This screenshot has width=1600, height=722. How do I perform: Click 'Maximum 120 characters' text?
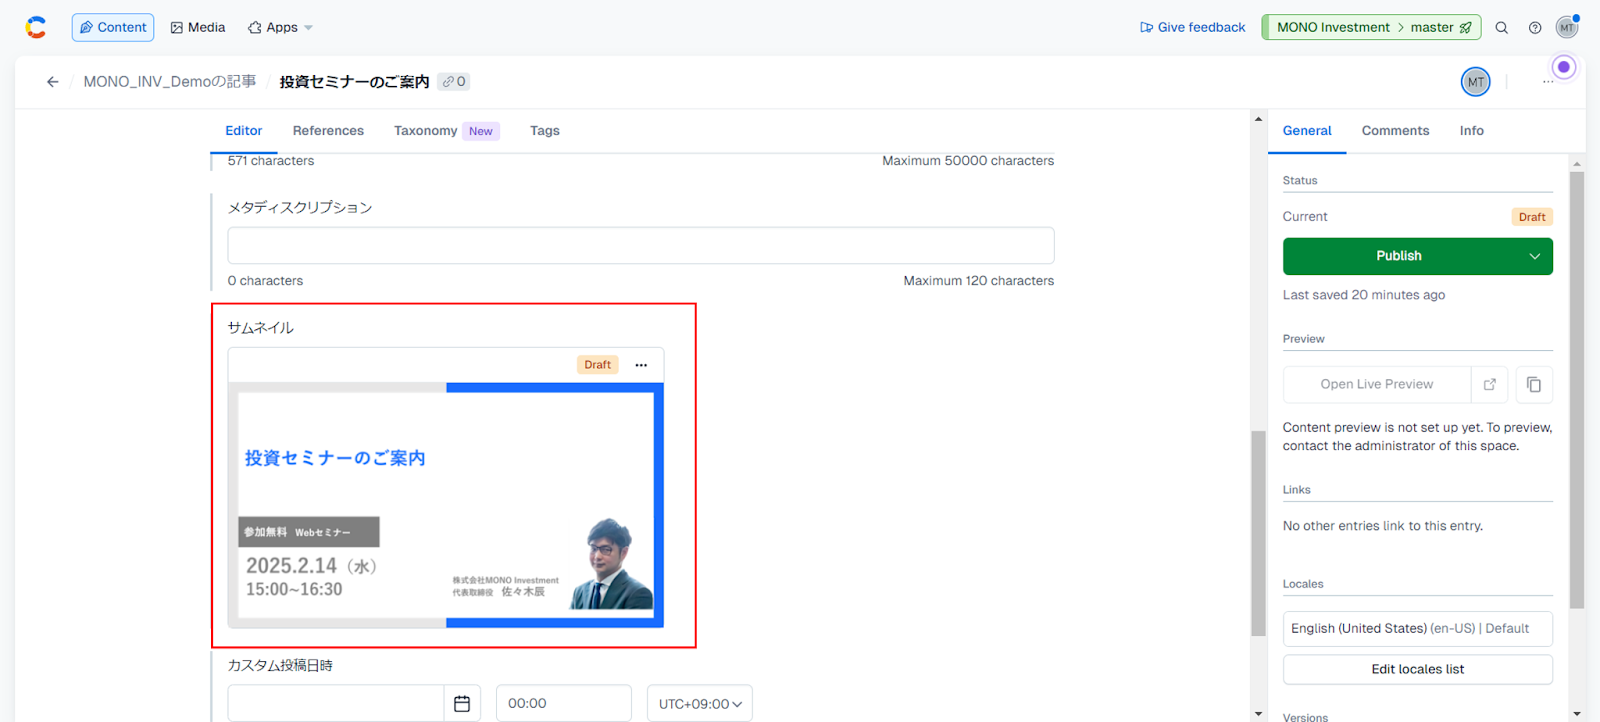tap(979, 281)
